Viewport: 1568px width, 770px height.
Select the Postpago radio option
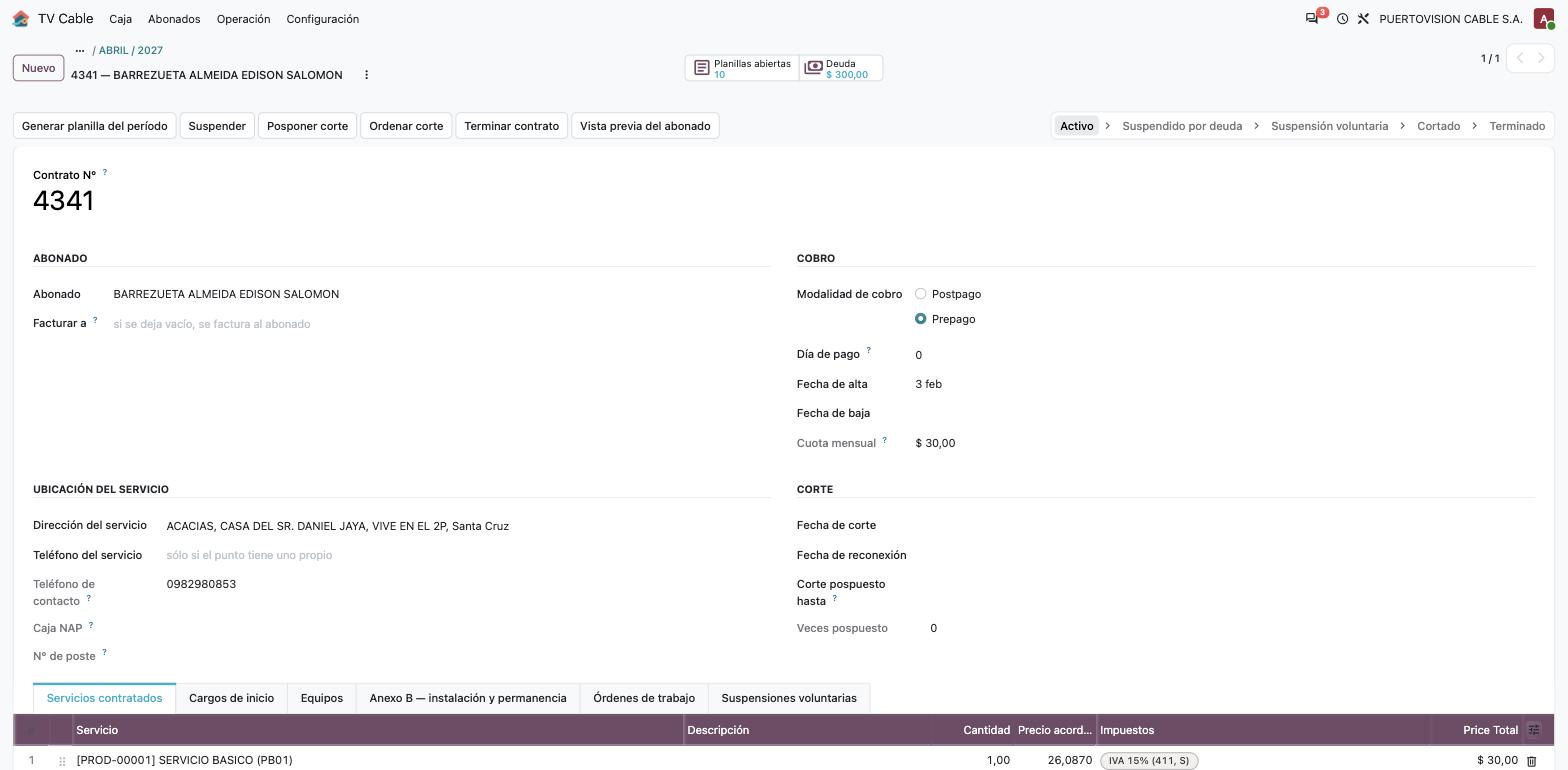click(920, 294)
